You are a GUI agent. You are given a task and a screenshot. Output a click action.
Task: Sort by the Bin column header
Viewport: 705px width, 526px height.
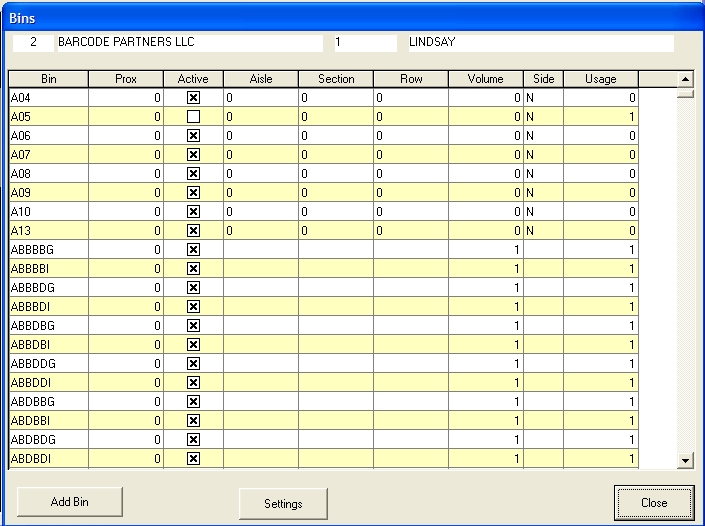click(49, 79)
